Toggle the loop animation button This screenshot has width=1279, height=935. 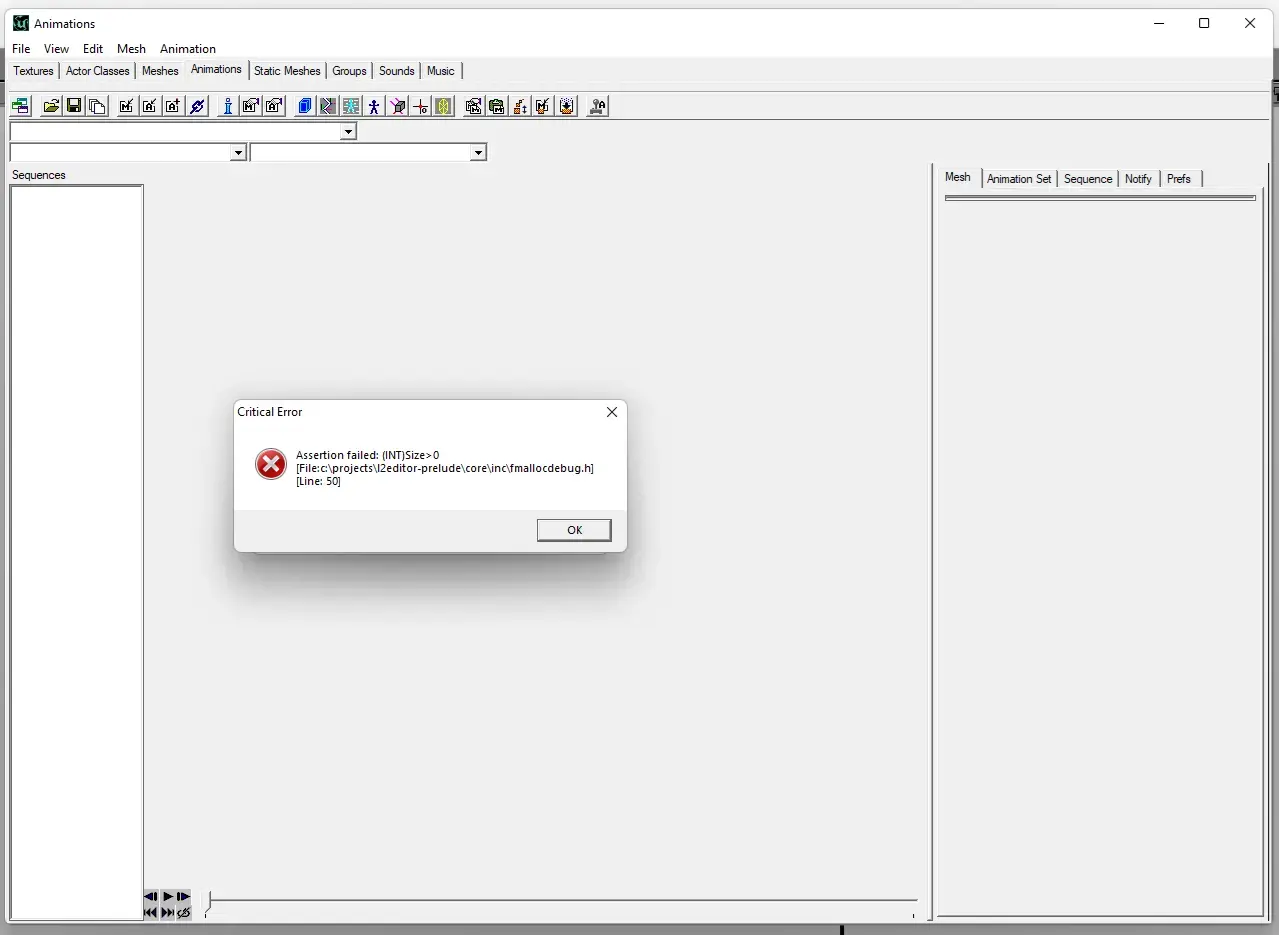click(184, 912)
